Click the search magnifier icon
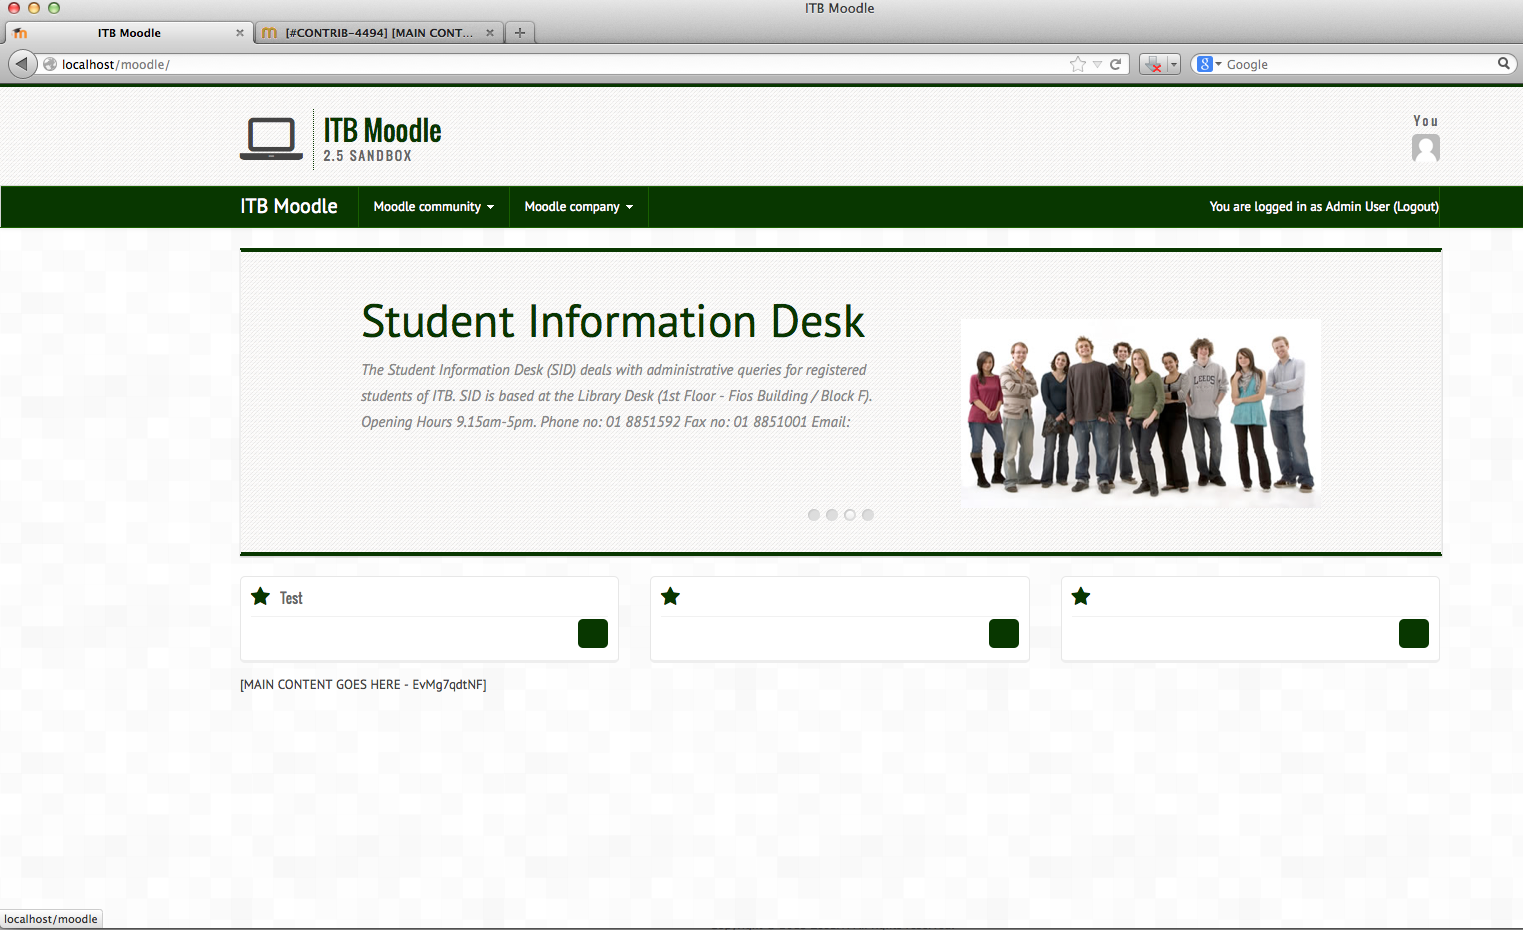 1503,63
